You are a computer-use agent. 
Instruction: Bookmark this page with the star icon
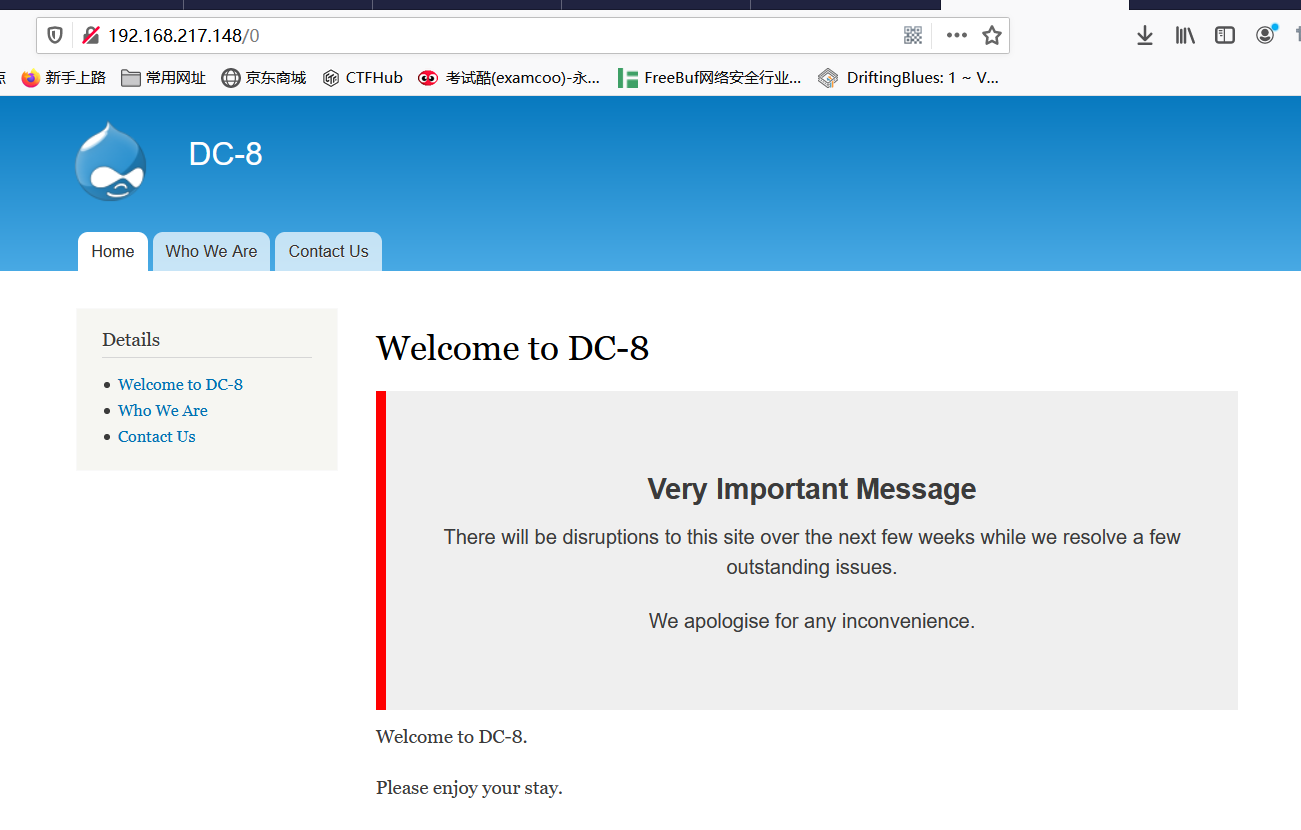pos(992,36)
